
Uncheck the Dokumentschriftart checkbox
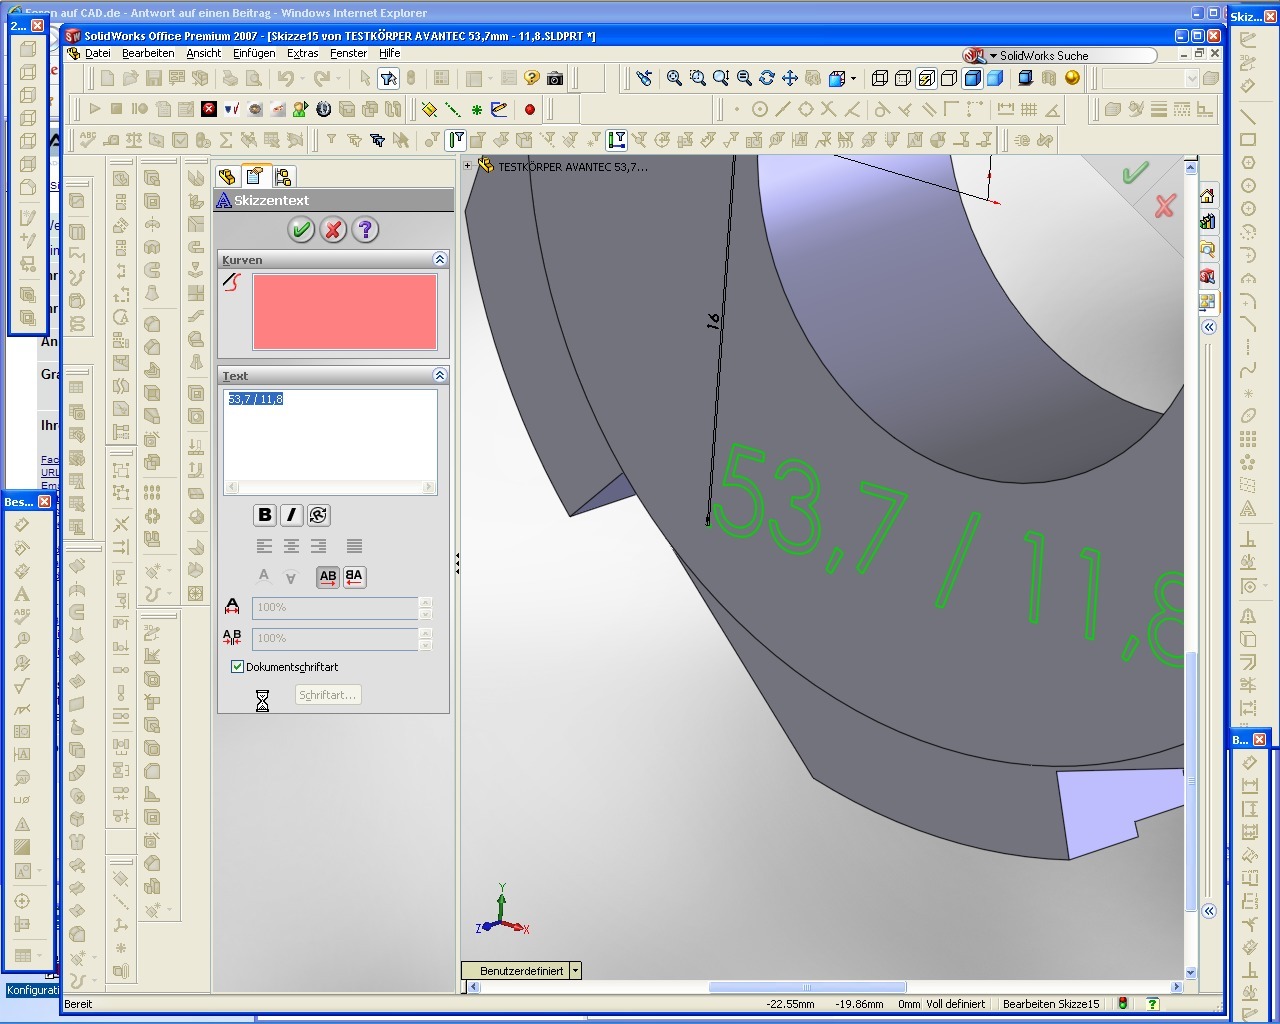point(238,666)
